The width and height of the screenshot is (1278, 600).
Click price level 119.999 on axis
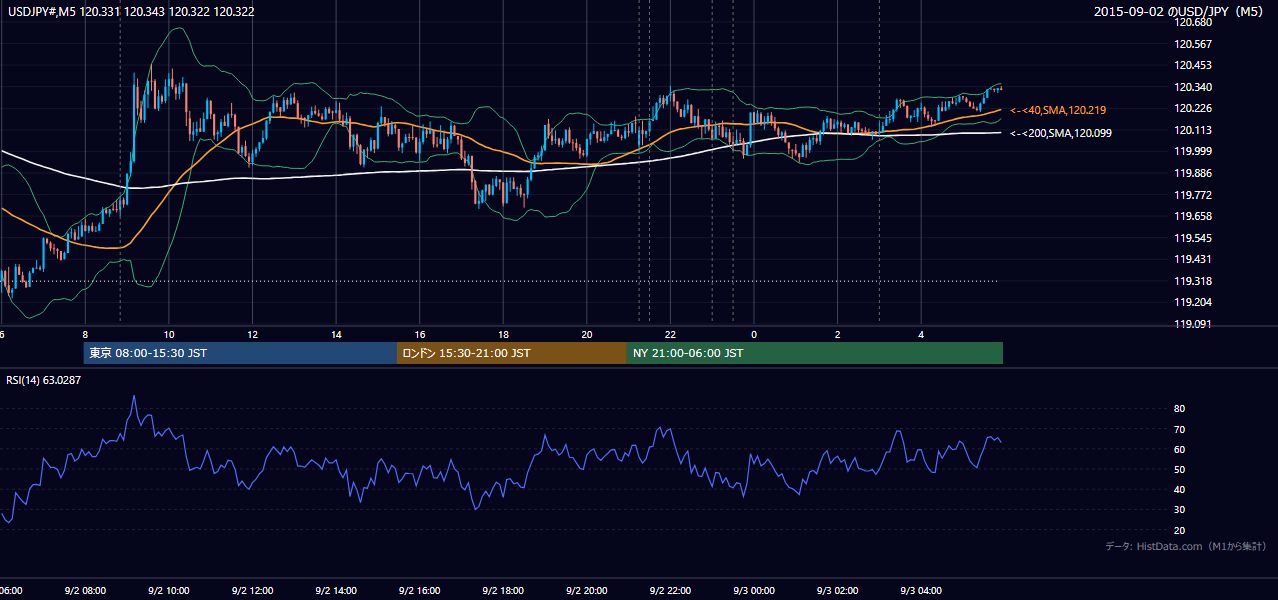[x=1192, y=151]
